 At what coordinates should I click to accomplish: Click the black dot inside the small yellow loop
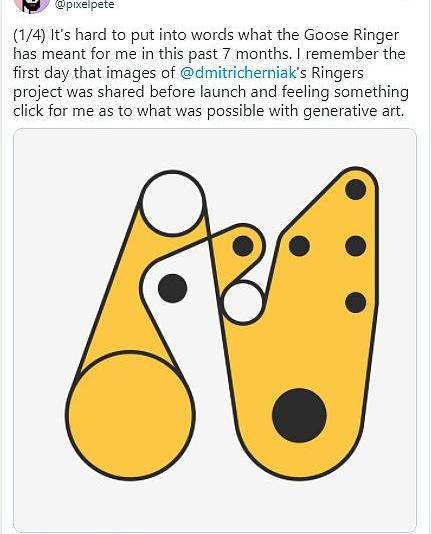[243, 246]
